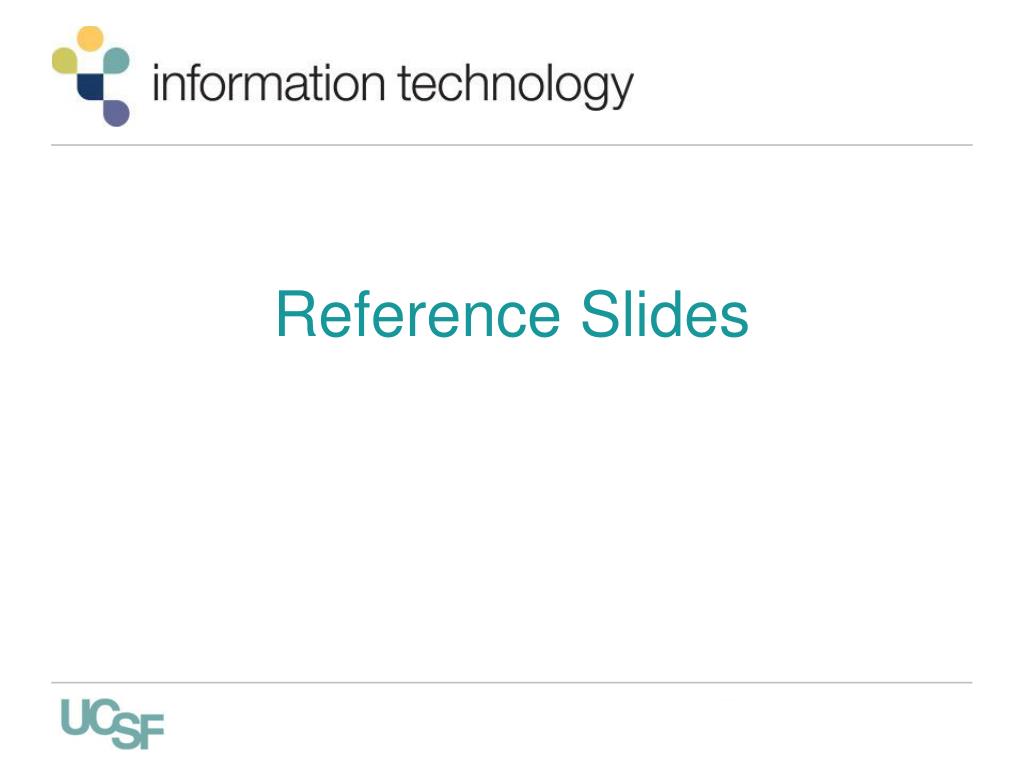Click the olive-green circle in the logo
The width and height of the screenshot is (1024, 768).
[x=65, y=60]
